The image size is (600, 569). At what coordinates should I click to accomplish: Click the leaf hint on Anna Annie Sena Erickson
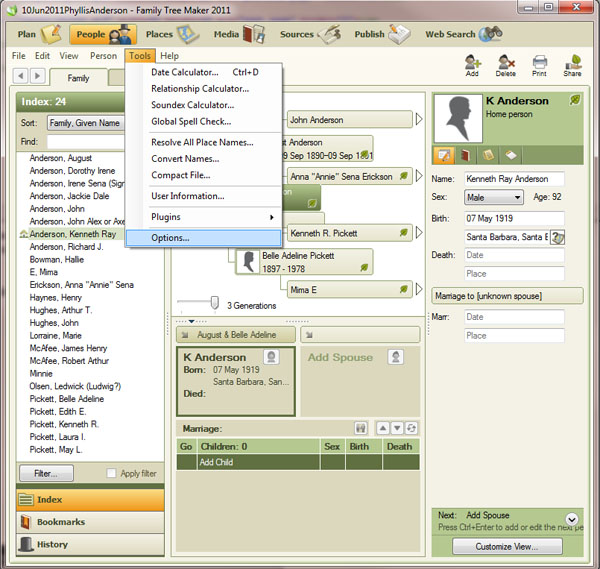(404, 176)
